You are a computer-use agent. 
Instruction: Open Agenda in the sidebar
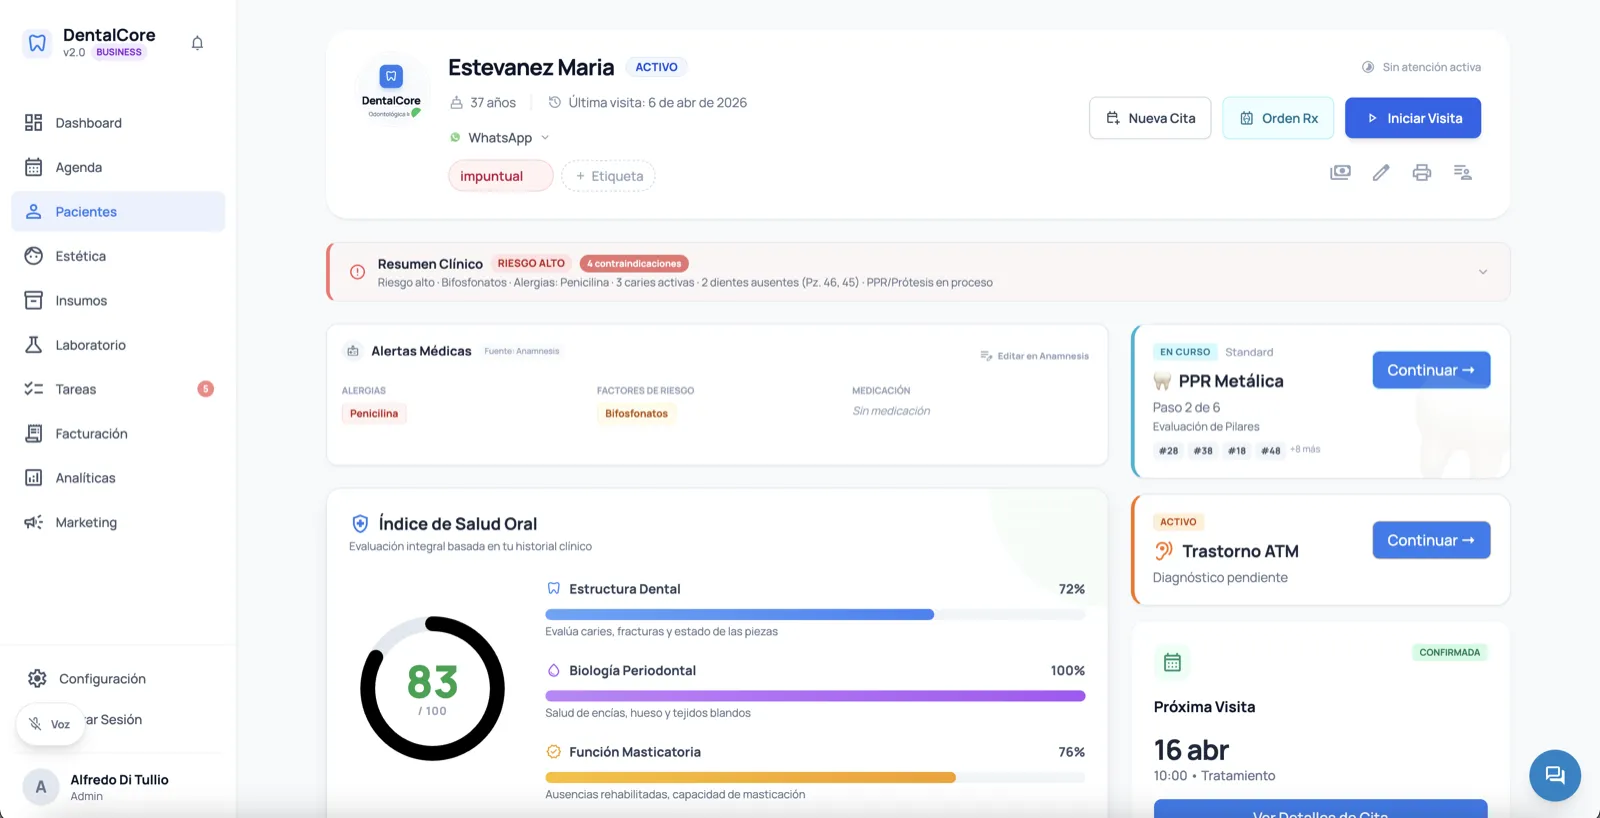(x=79, y=167)
